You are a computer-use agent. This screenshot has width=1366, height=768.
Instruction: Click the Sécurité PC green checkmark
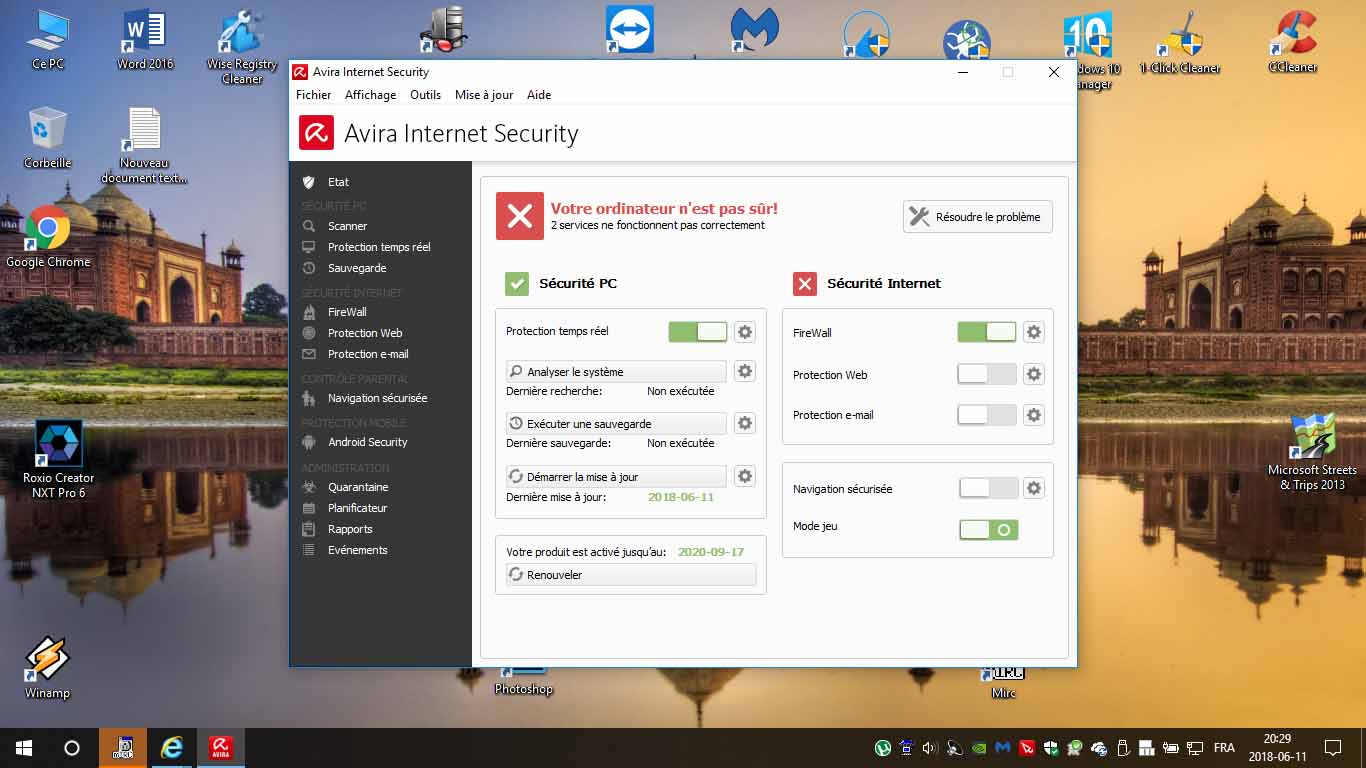(x=516, y=283)
